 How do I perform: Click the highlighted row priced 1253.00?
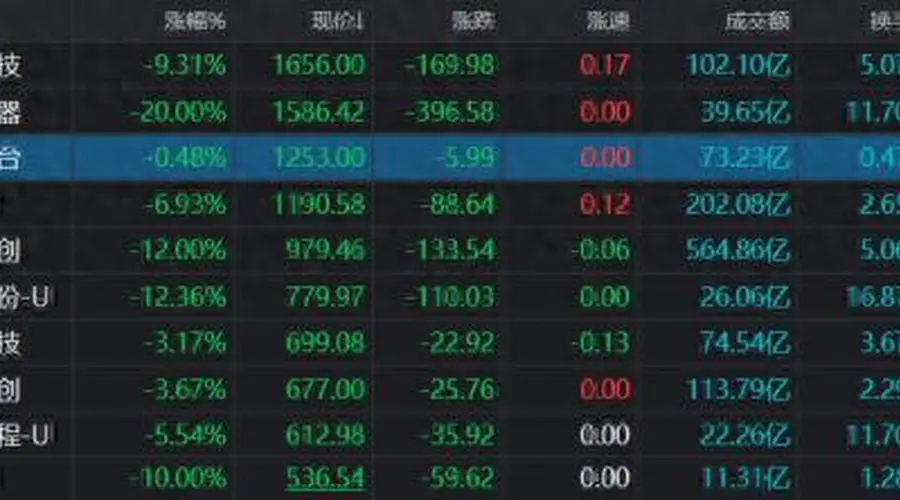tap(450, 157)
